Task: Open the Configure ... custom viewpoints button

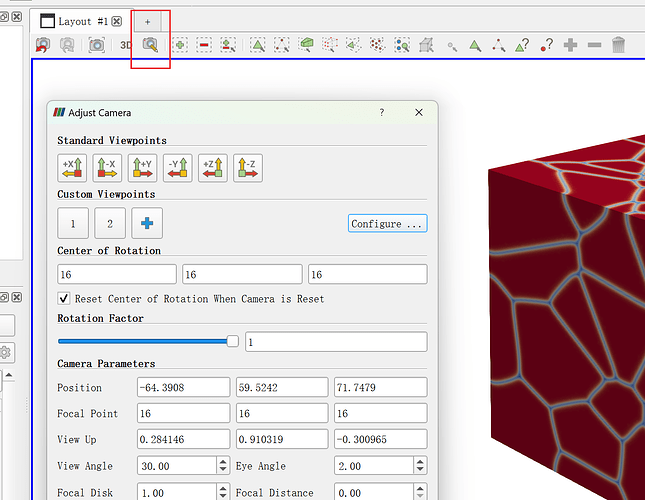Action: (x=387, y=223)
